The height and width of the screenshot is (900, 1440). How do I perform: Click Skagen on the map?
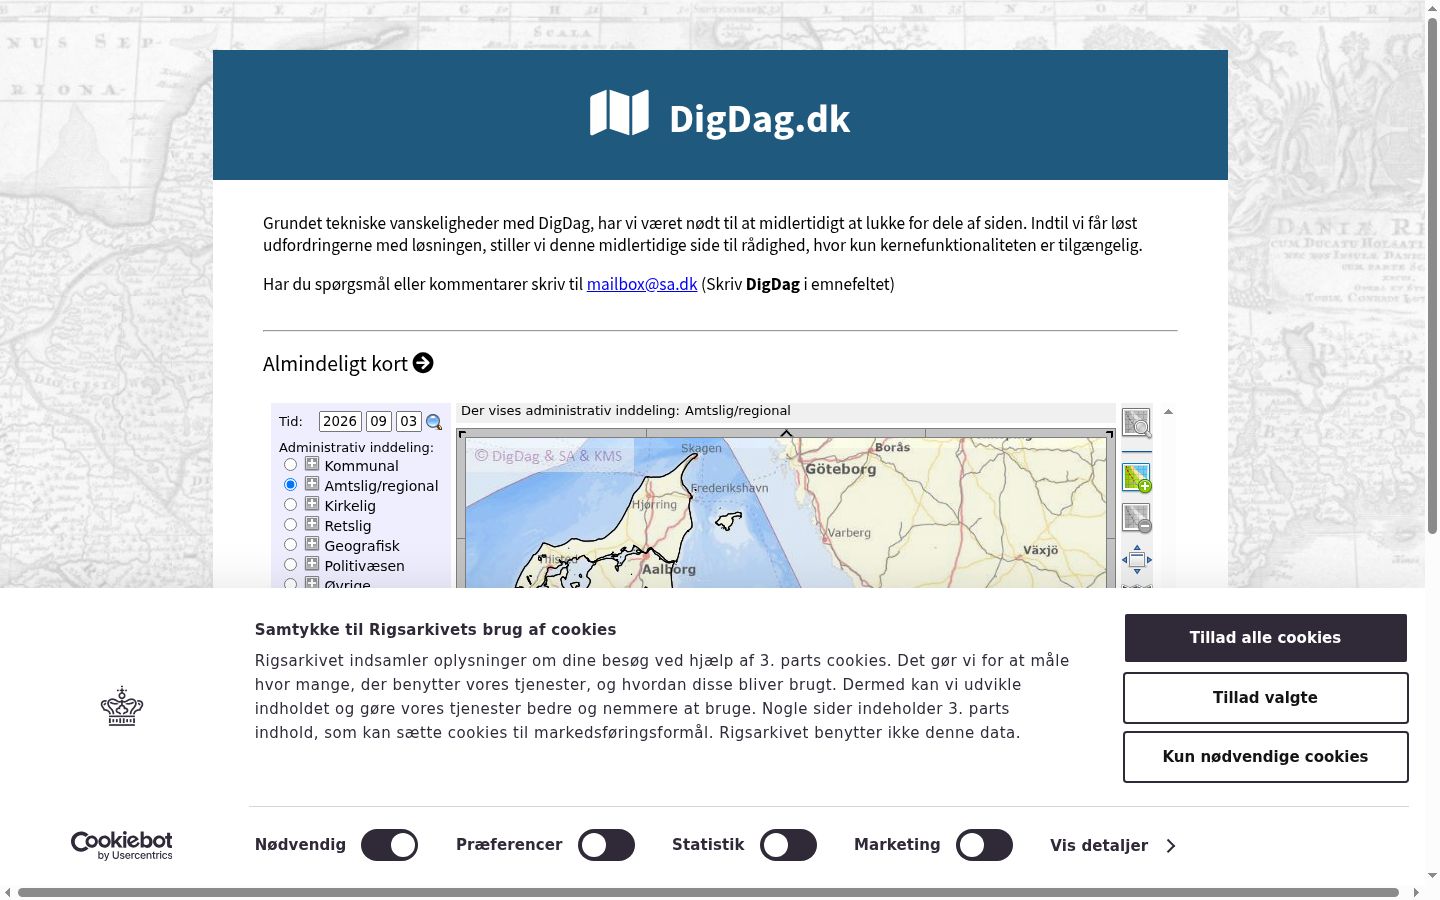click(701, 448)
